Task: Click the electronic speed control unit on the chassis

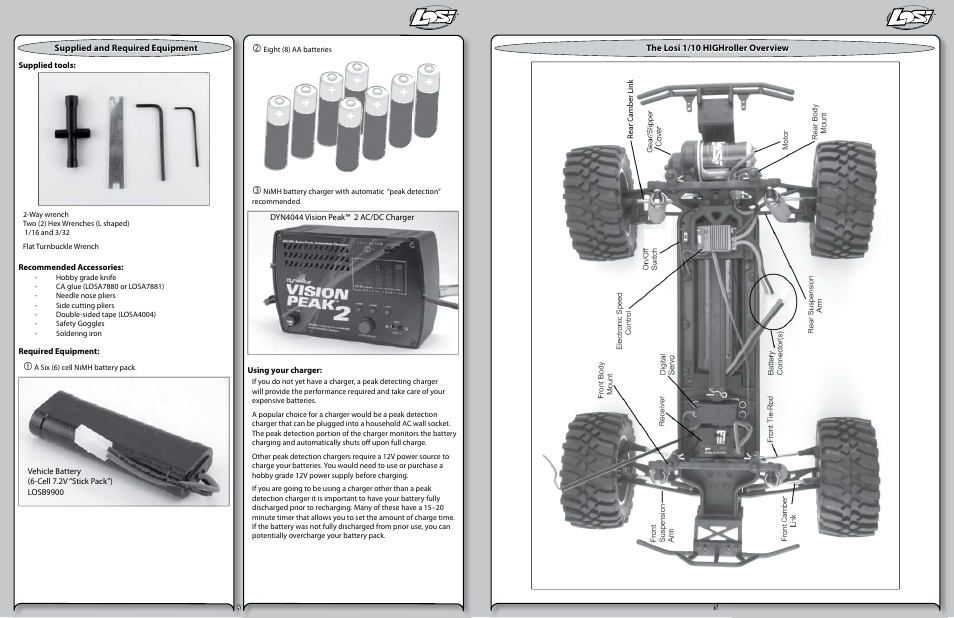Action: pyautogui.click(x=716, y=237)
